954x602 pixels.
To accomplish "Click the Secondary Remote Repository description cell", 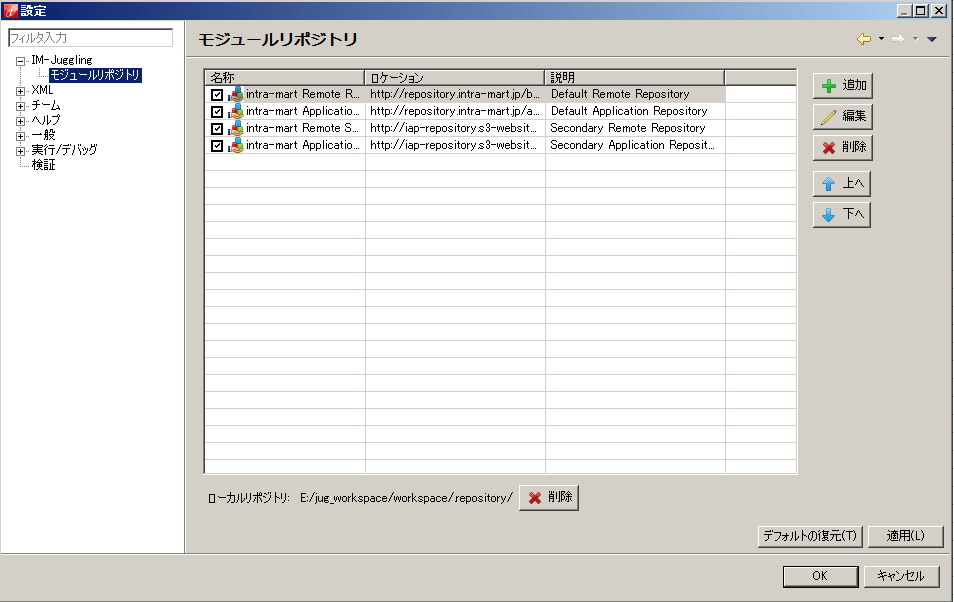I will point(635,128).
